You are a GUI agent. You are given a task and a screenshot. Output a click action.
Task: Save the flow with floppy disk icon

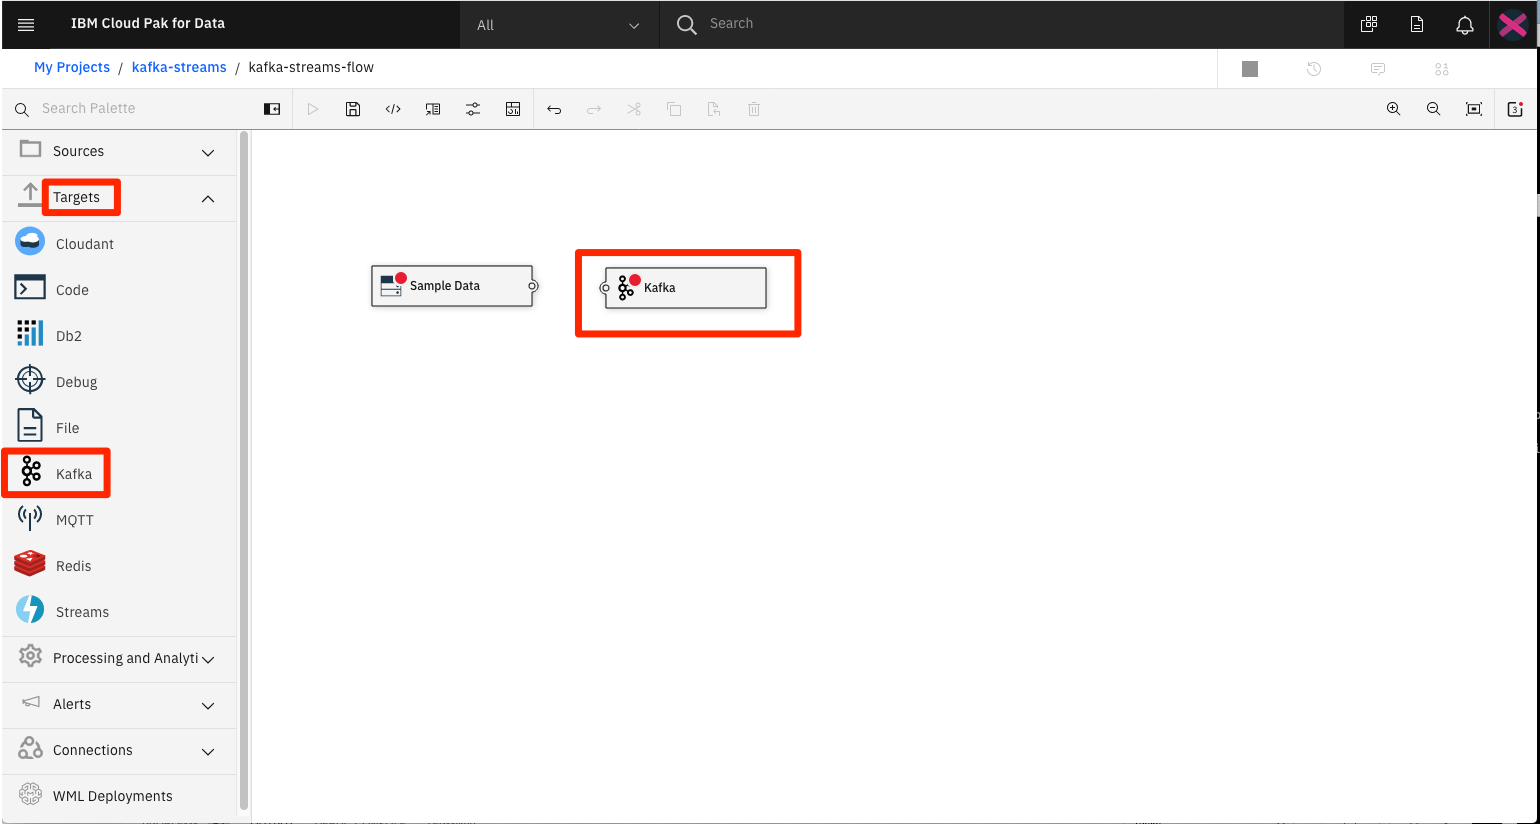[x=353, y=109]
